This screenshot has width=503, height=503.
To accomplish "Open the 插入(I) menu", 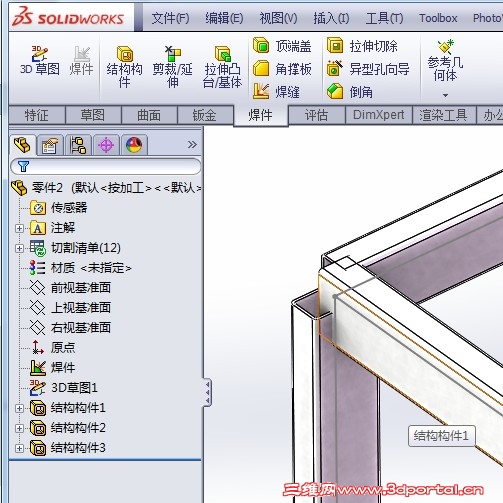I will pos(332,18).
